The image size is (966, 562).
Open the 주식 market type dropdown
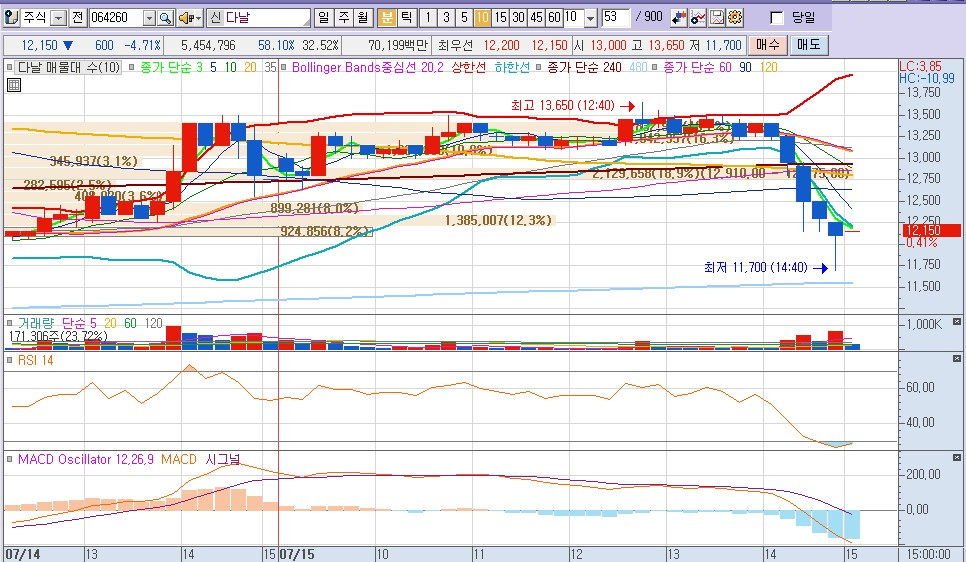click(58, 18)
